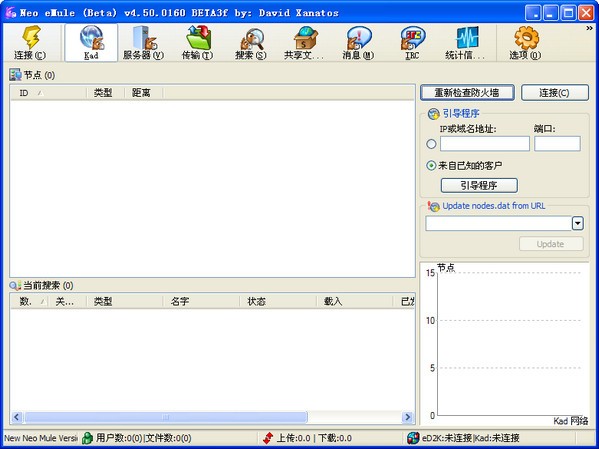Click the 节点 (0) panel label
The width and height of the screenshot is (599, 449).
pos(39,75)
